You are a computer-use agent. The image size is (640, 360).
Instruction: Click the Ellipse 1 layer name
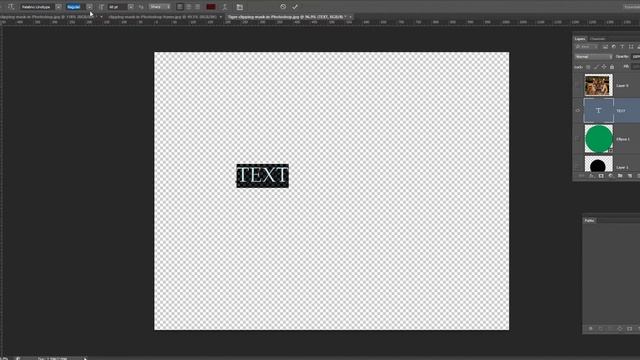[623, 139]
